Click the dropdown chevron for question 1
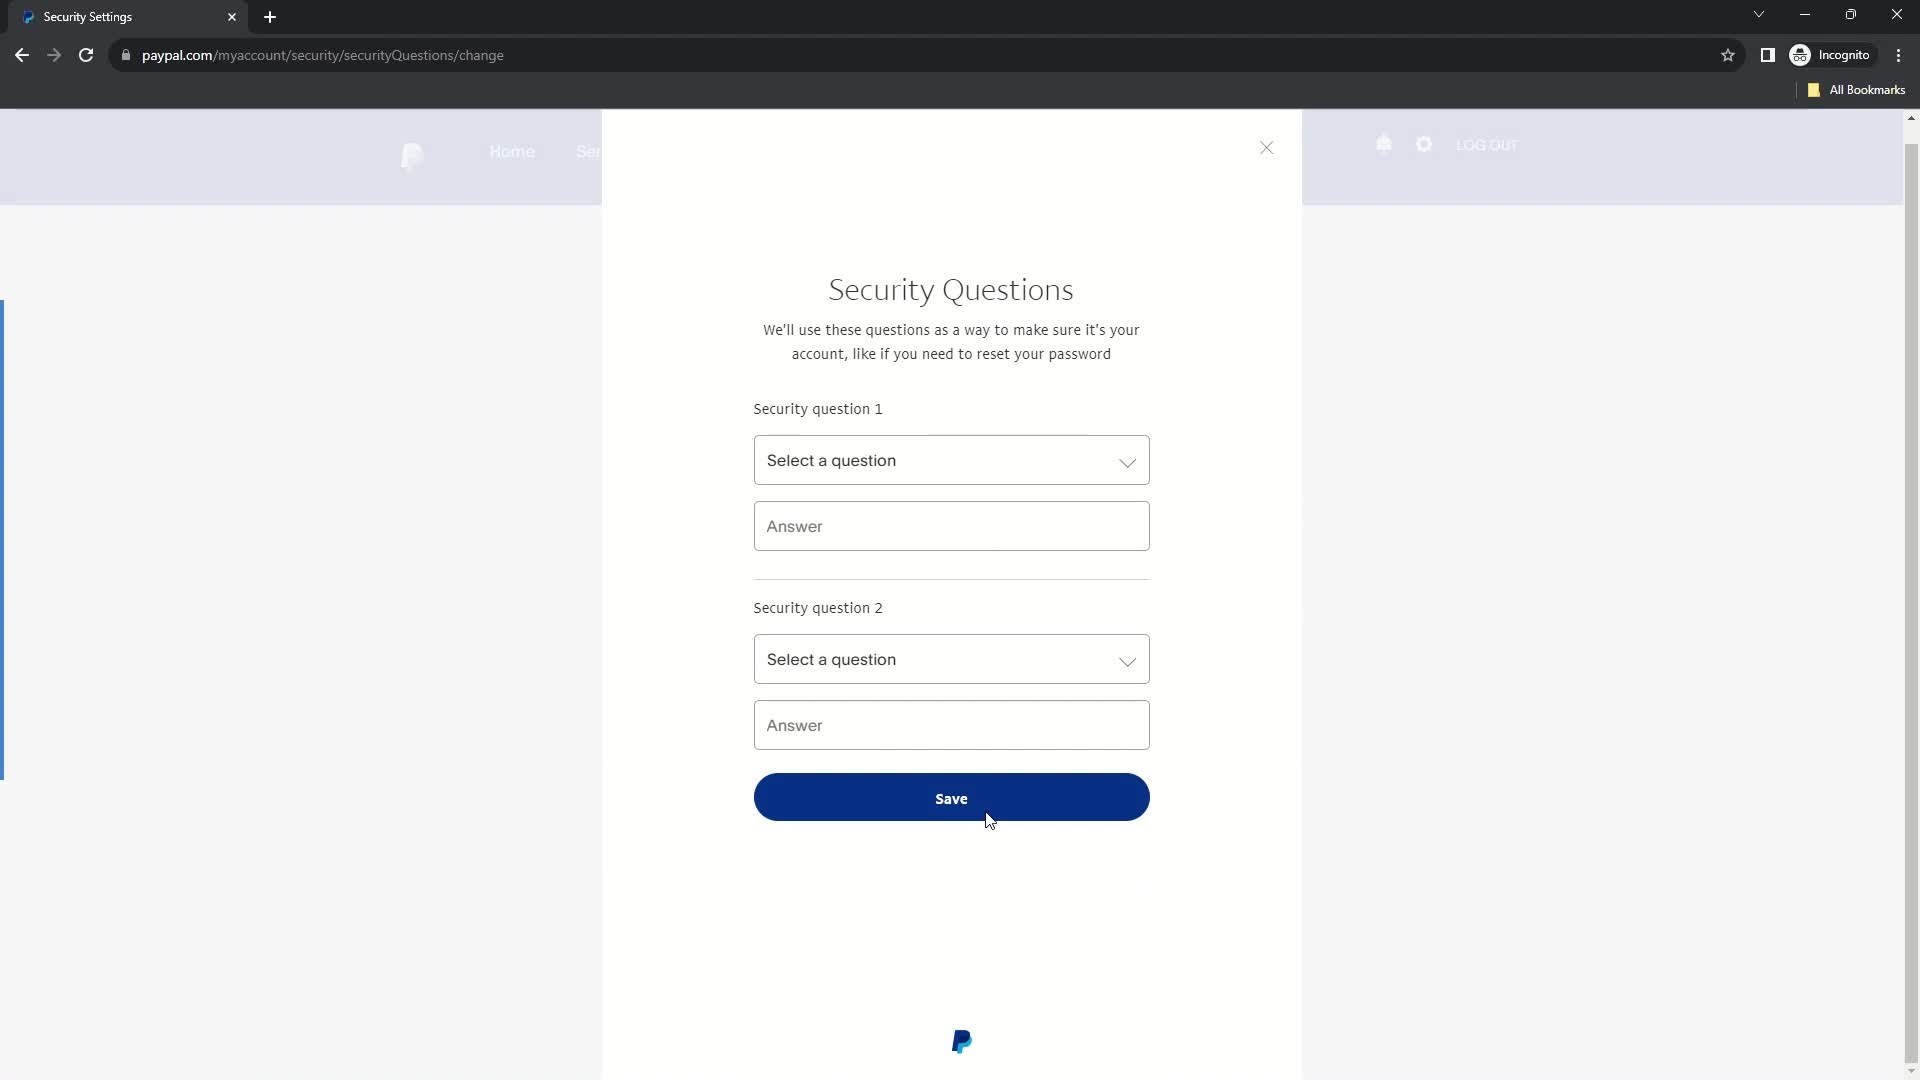The height and width of the screenshot is (1080, 1920). [x=1129, y=460]
